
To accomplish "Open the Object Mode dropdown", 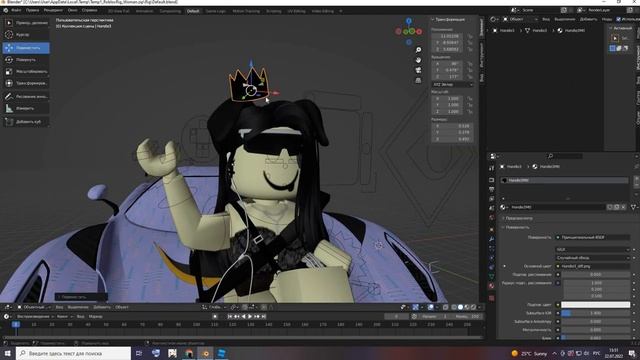I will [x=33, y=307].
